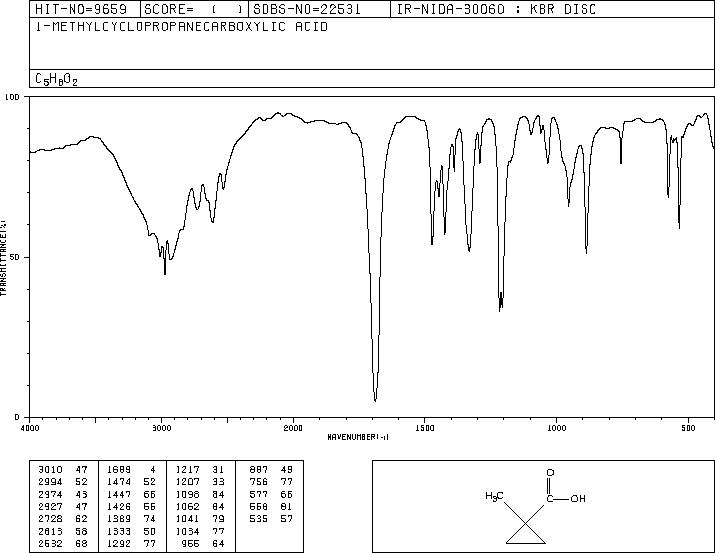This screenshot has width=715, height=553.
Task: Click the 1-methylcyclopropanecarboxylic acid compound name
Action: click(181, 27)
